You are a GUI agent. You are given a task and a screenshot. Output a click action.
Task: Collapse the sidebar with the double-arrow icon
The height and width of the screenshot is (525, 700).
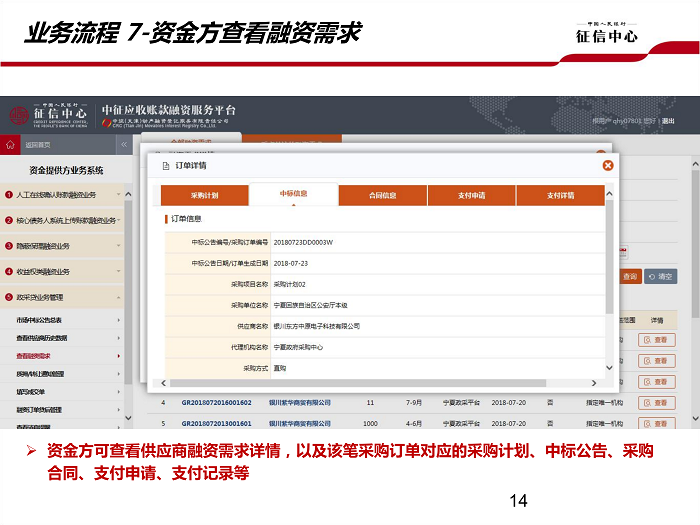tap(124, 145)
